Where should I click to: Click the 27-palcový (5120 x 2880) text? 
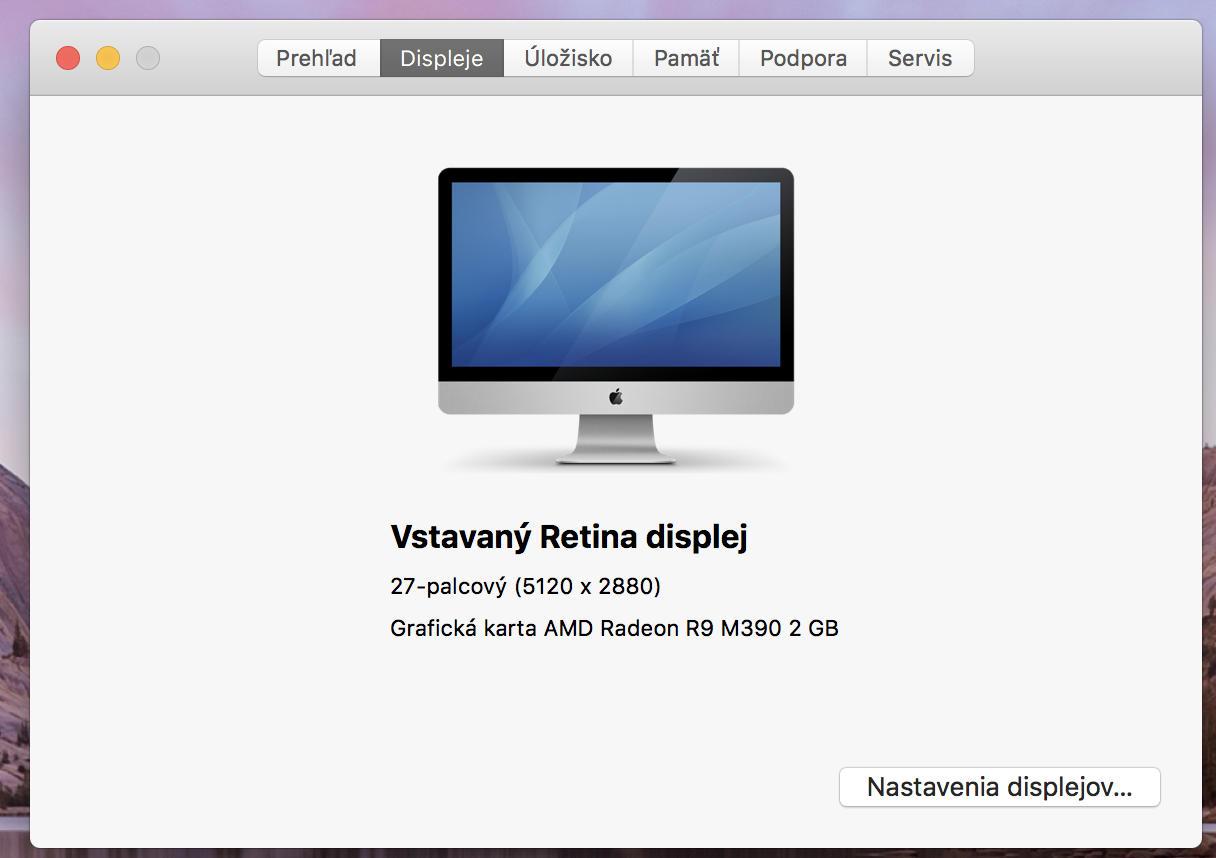526,586
